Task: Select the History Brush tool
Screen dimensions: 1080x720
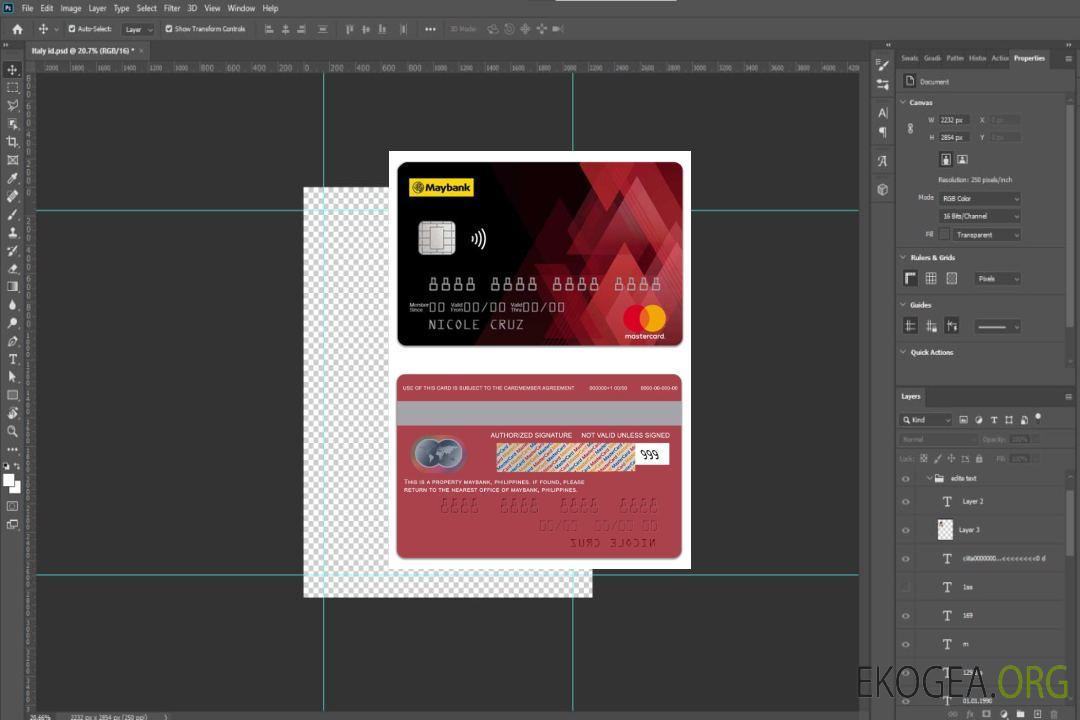Action: click(12, 251)
